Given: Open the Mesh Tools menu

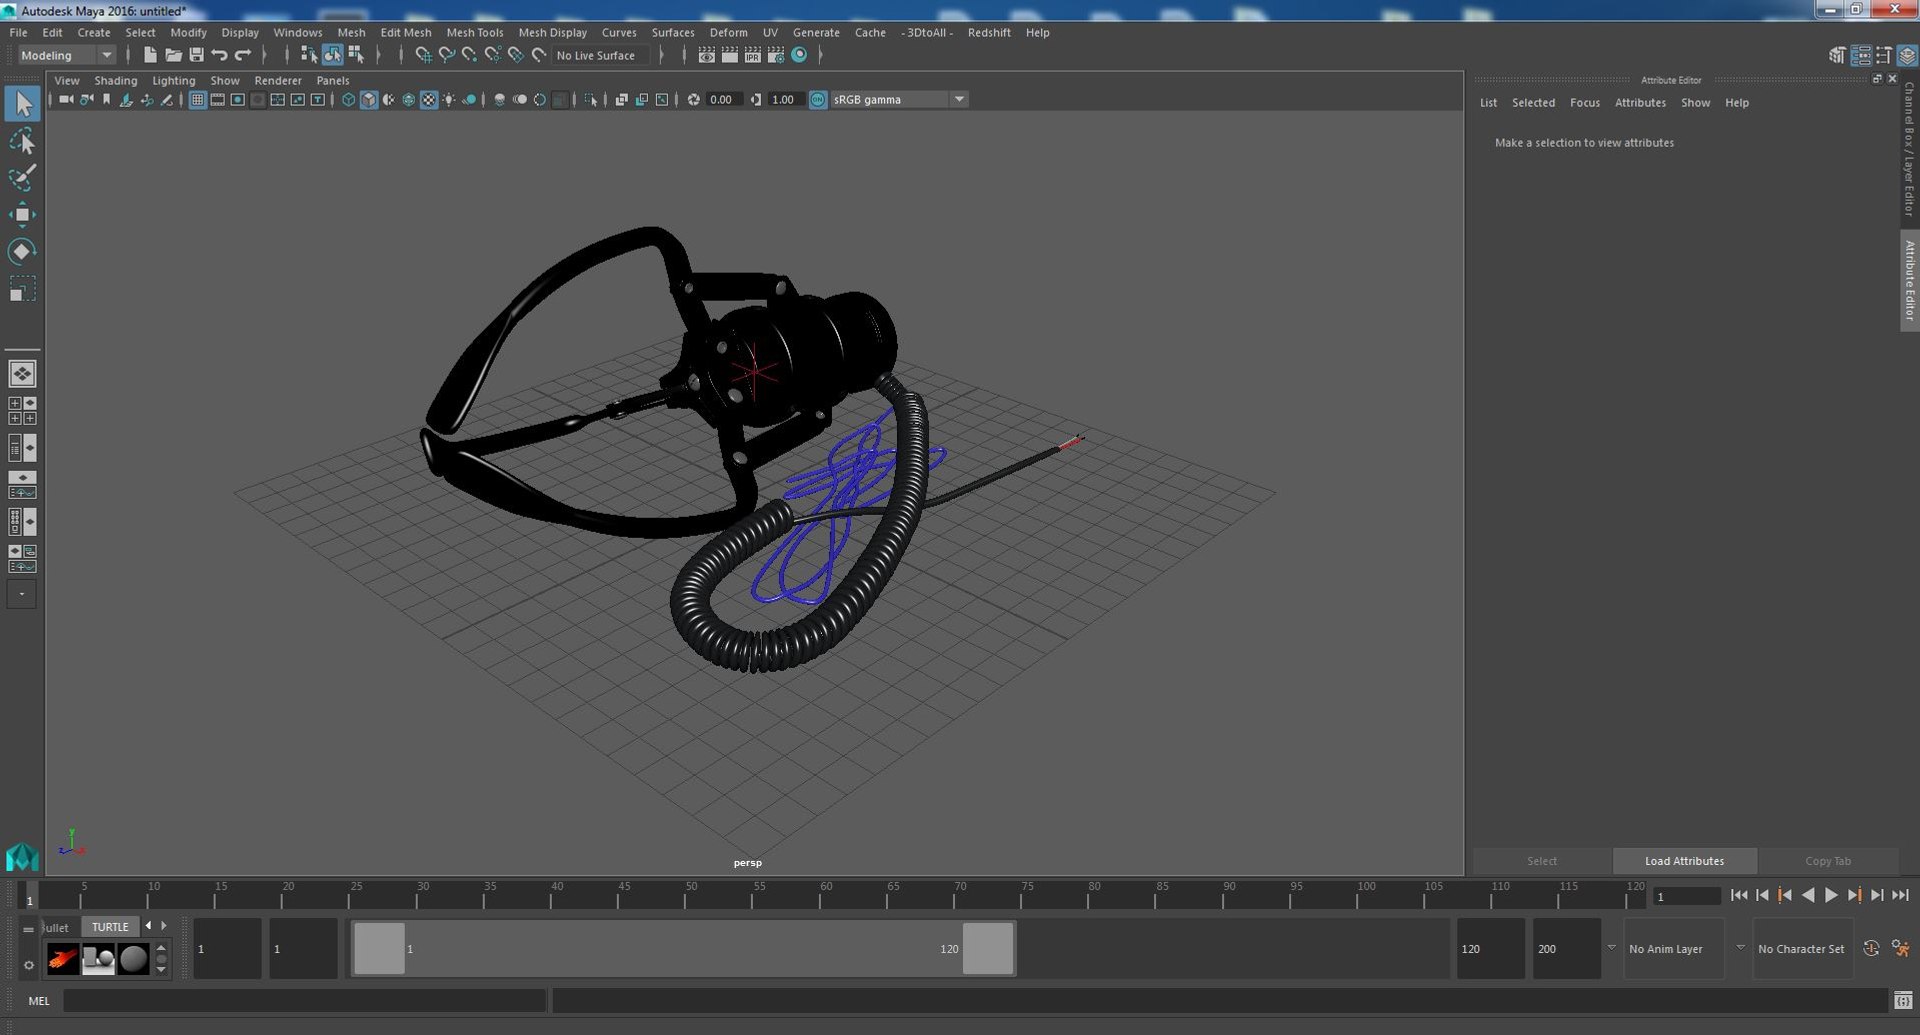Looking at the screenshot, I should click(x=475, y=32).
